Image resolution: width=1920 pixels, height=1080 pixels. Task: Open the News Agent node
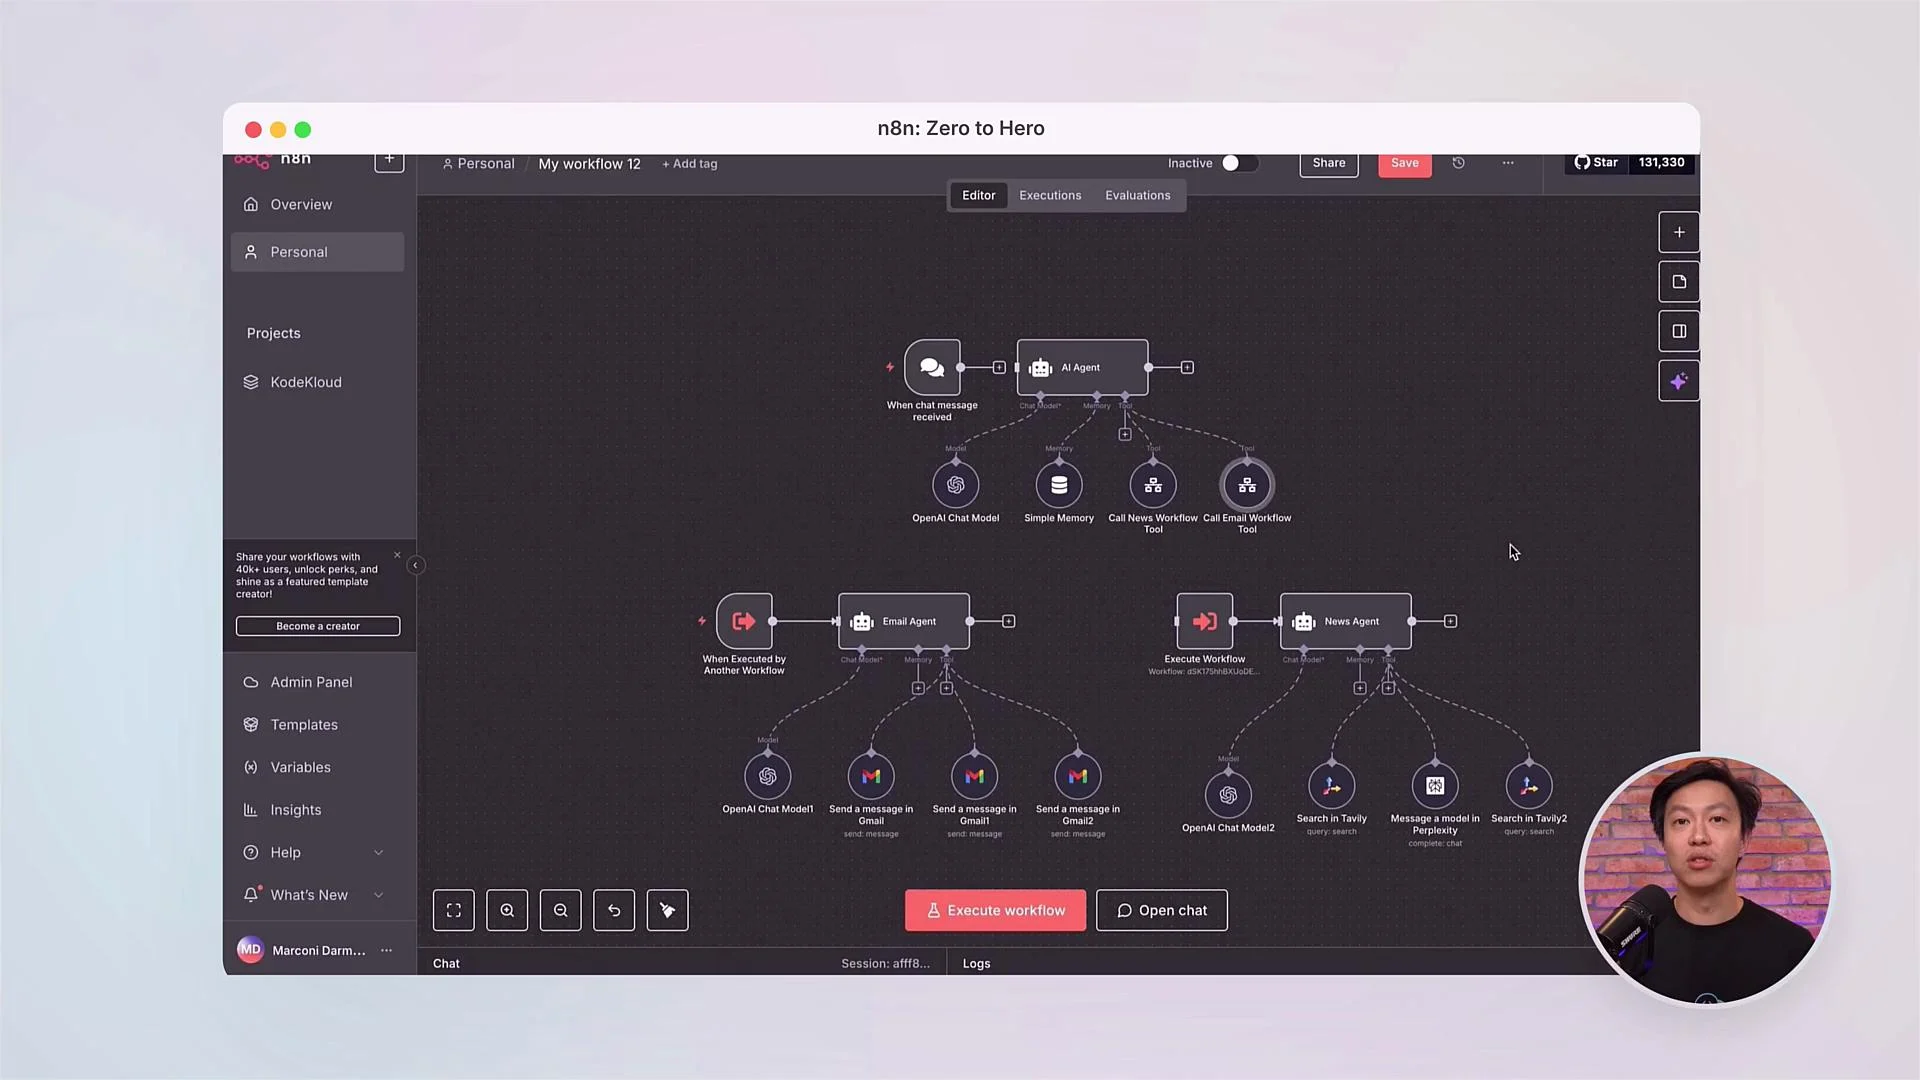click(1346, 621)
